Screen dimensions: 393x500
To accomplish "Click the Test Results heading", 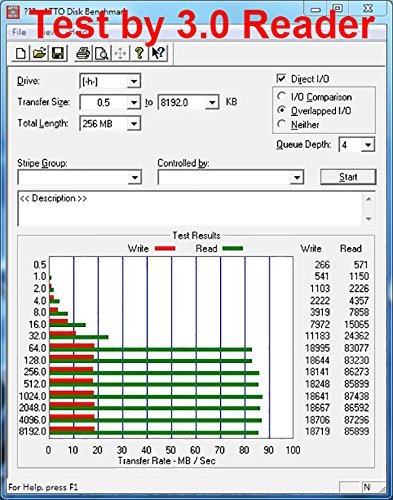I will click(196, 235).
